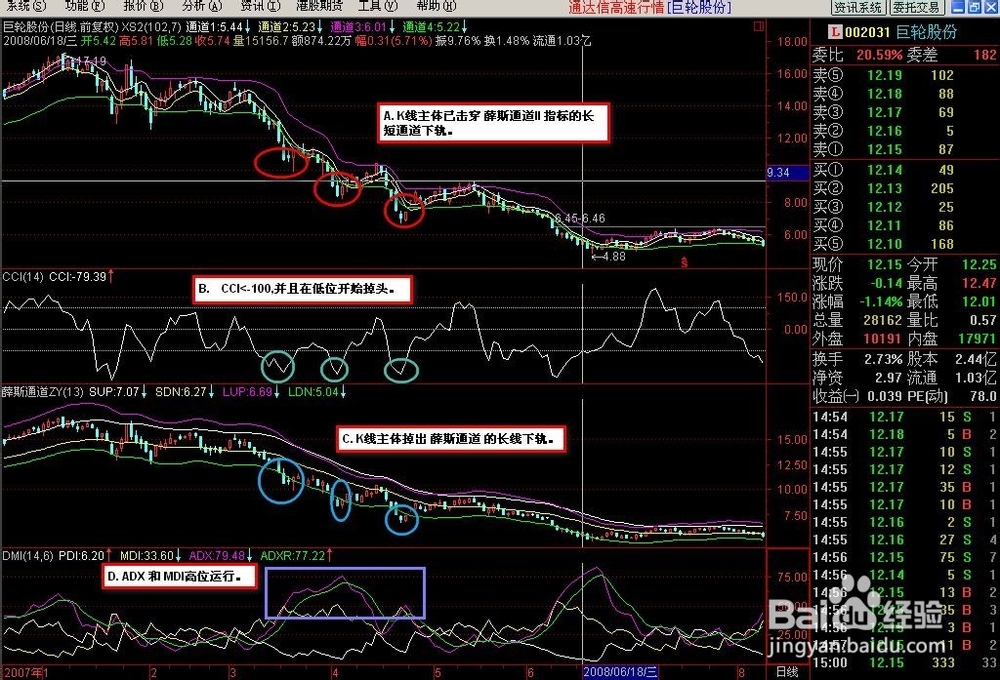Click the 外盘 10191 value

[883, 339]
